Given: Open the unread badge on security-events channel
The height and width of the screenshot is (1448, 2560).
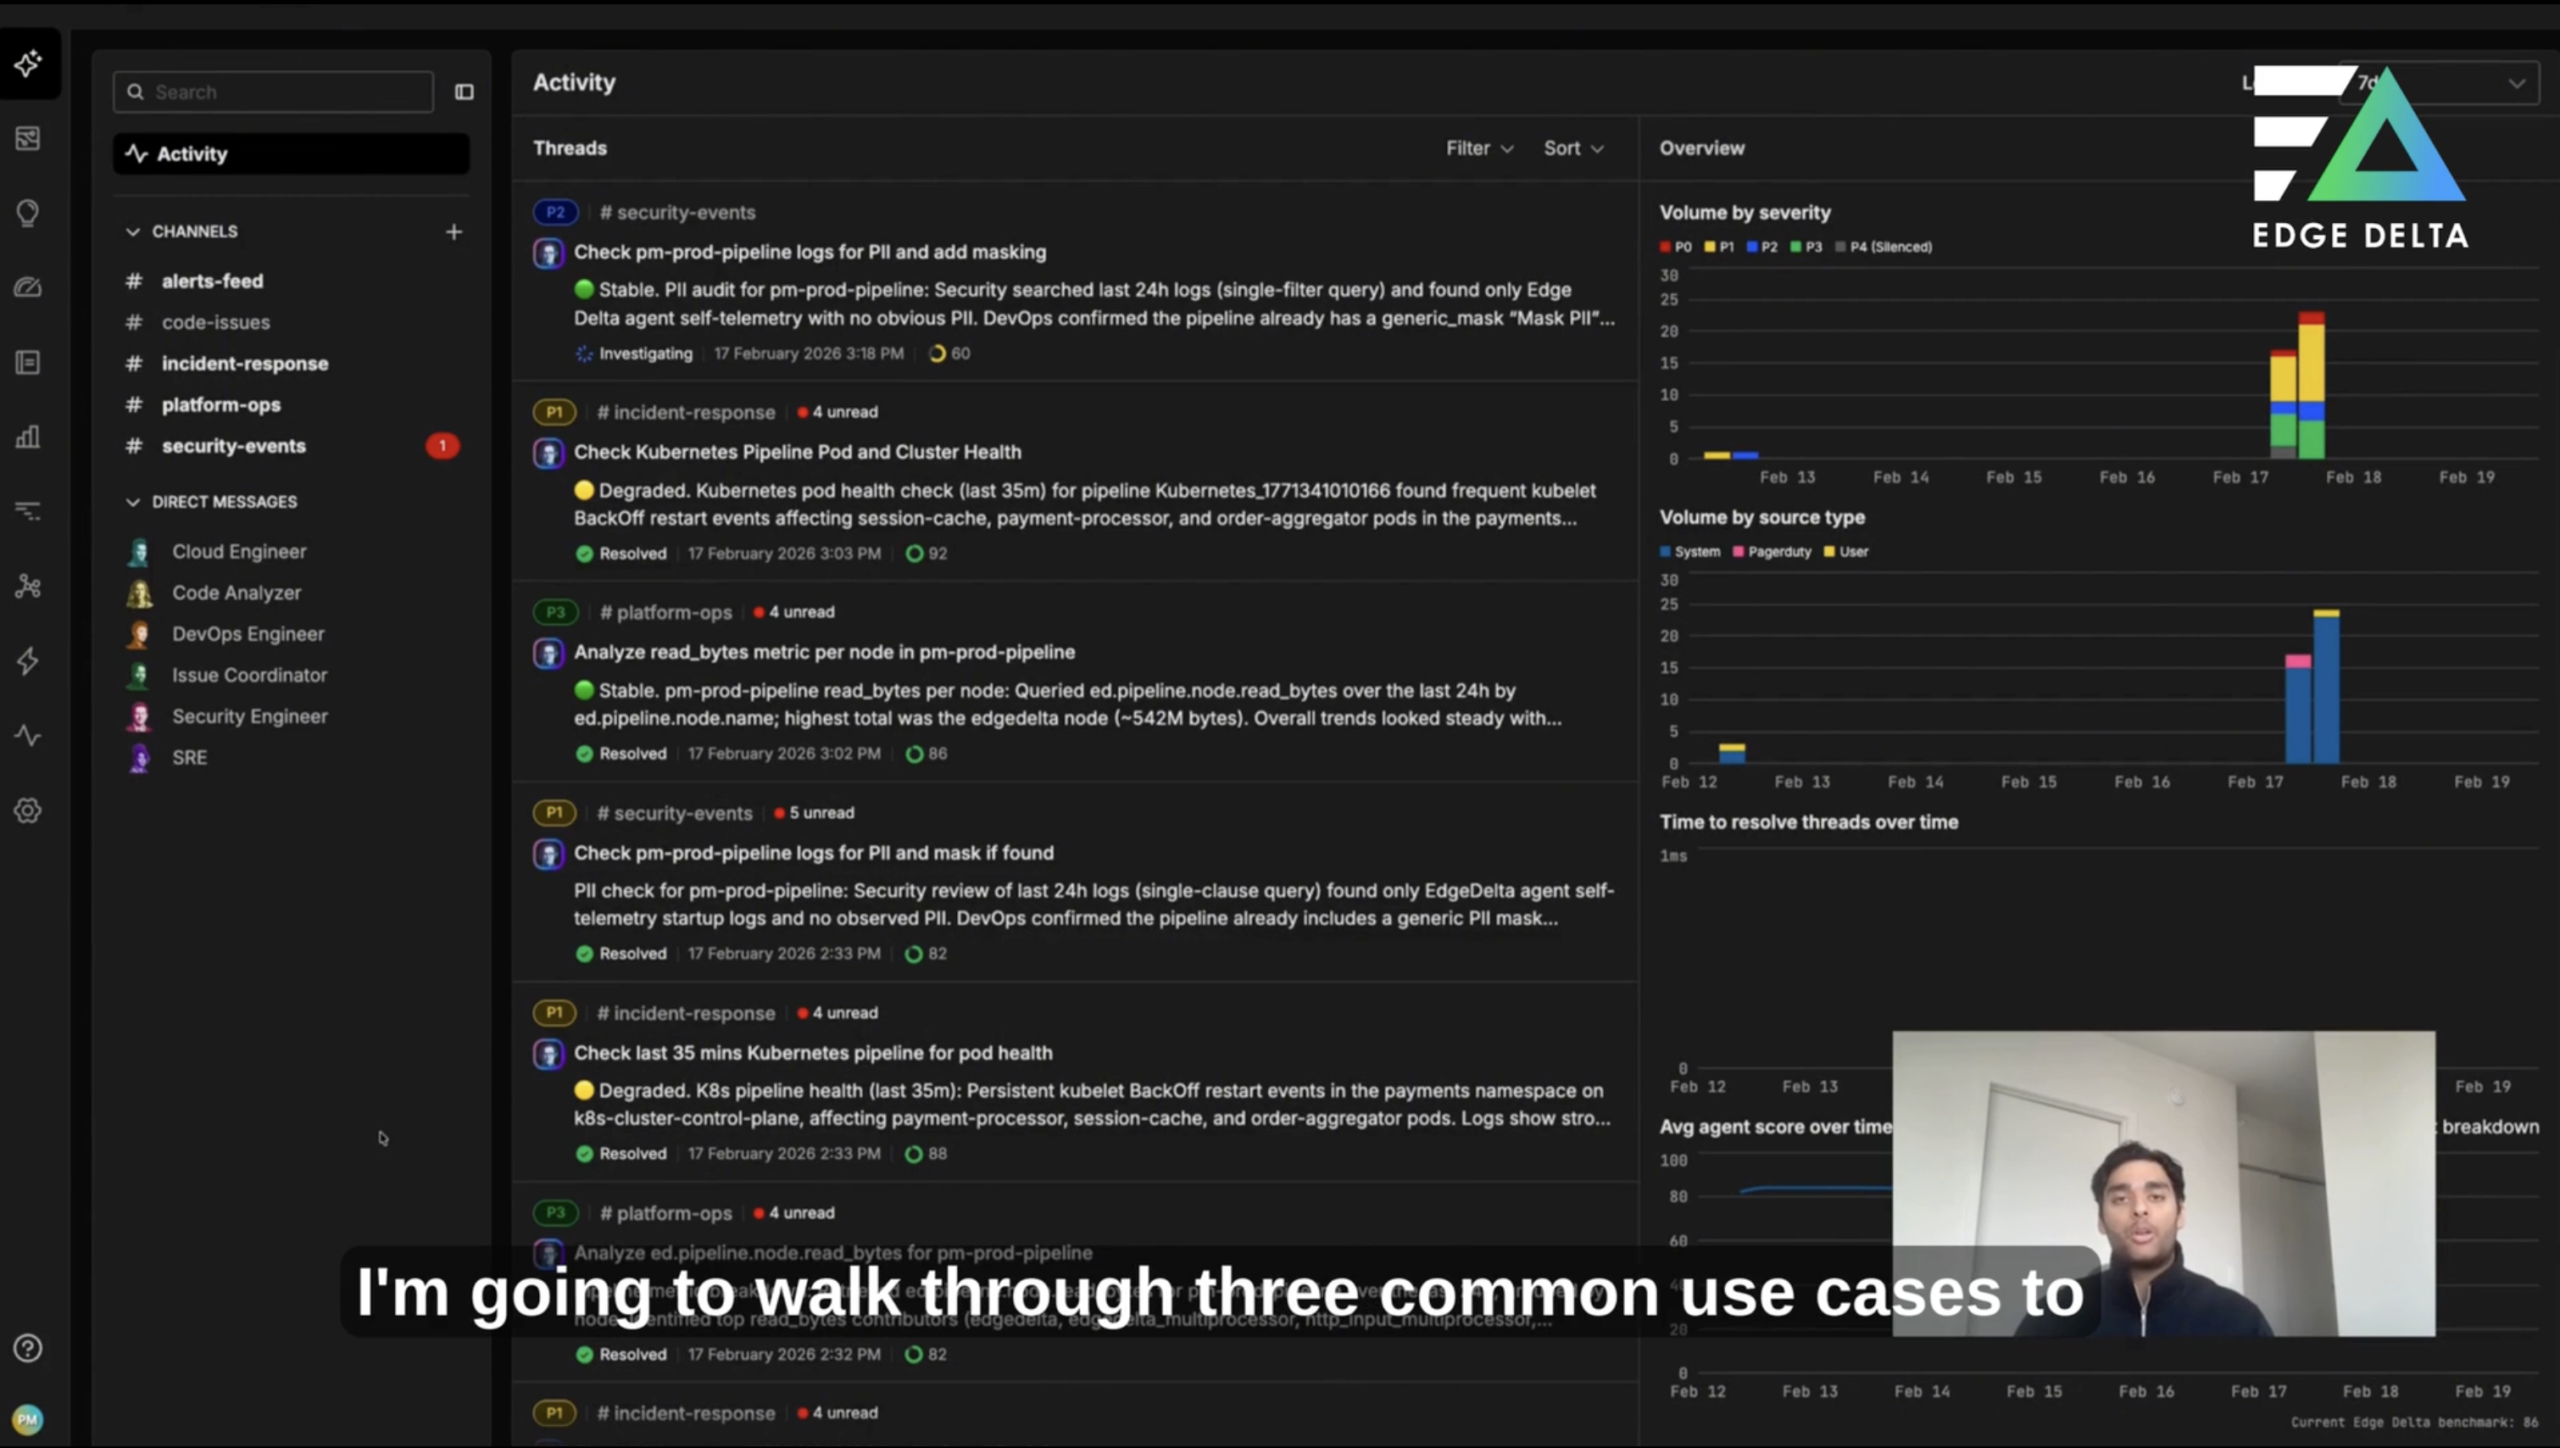Looking at the screenshot, I should (443, 446).
